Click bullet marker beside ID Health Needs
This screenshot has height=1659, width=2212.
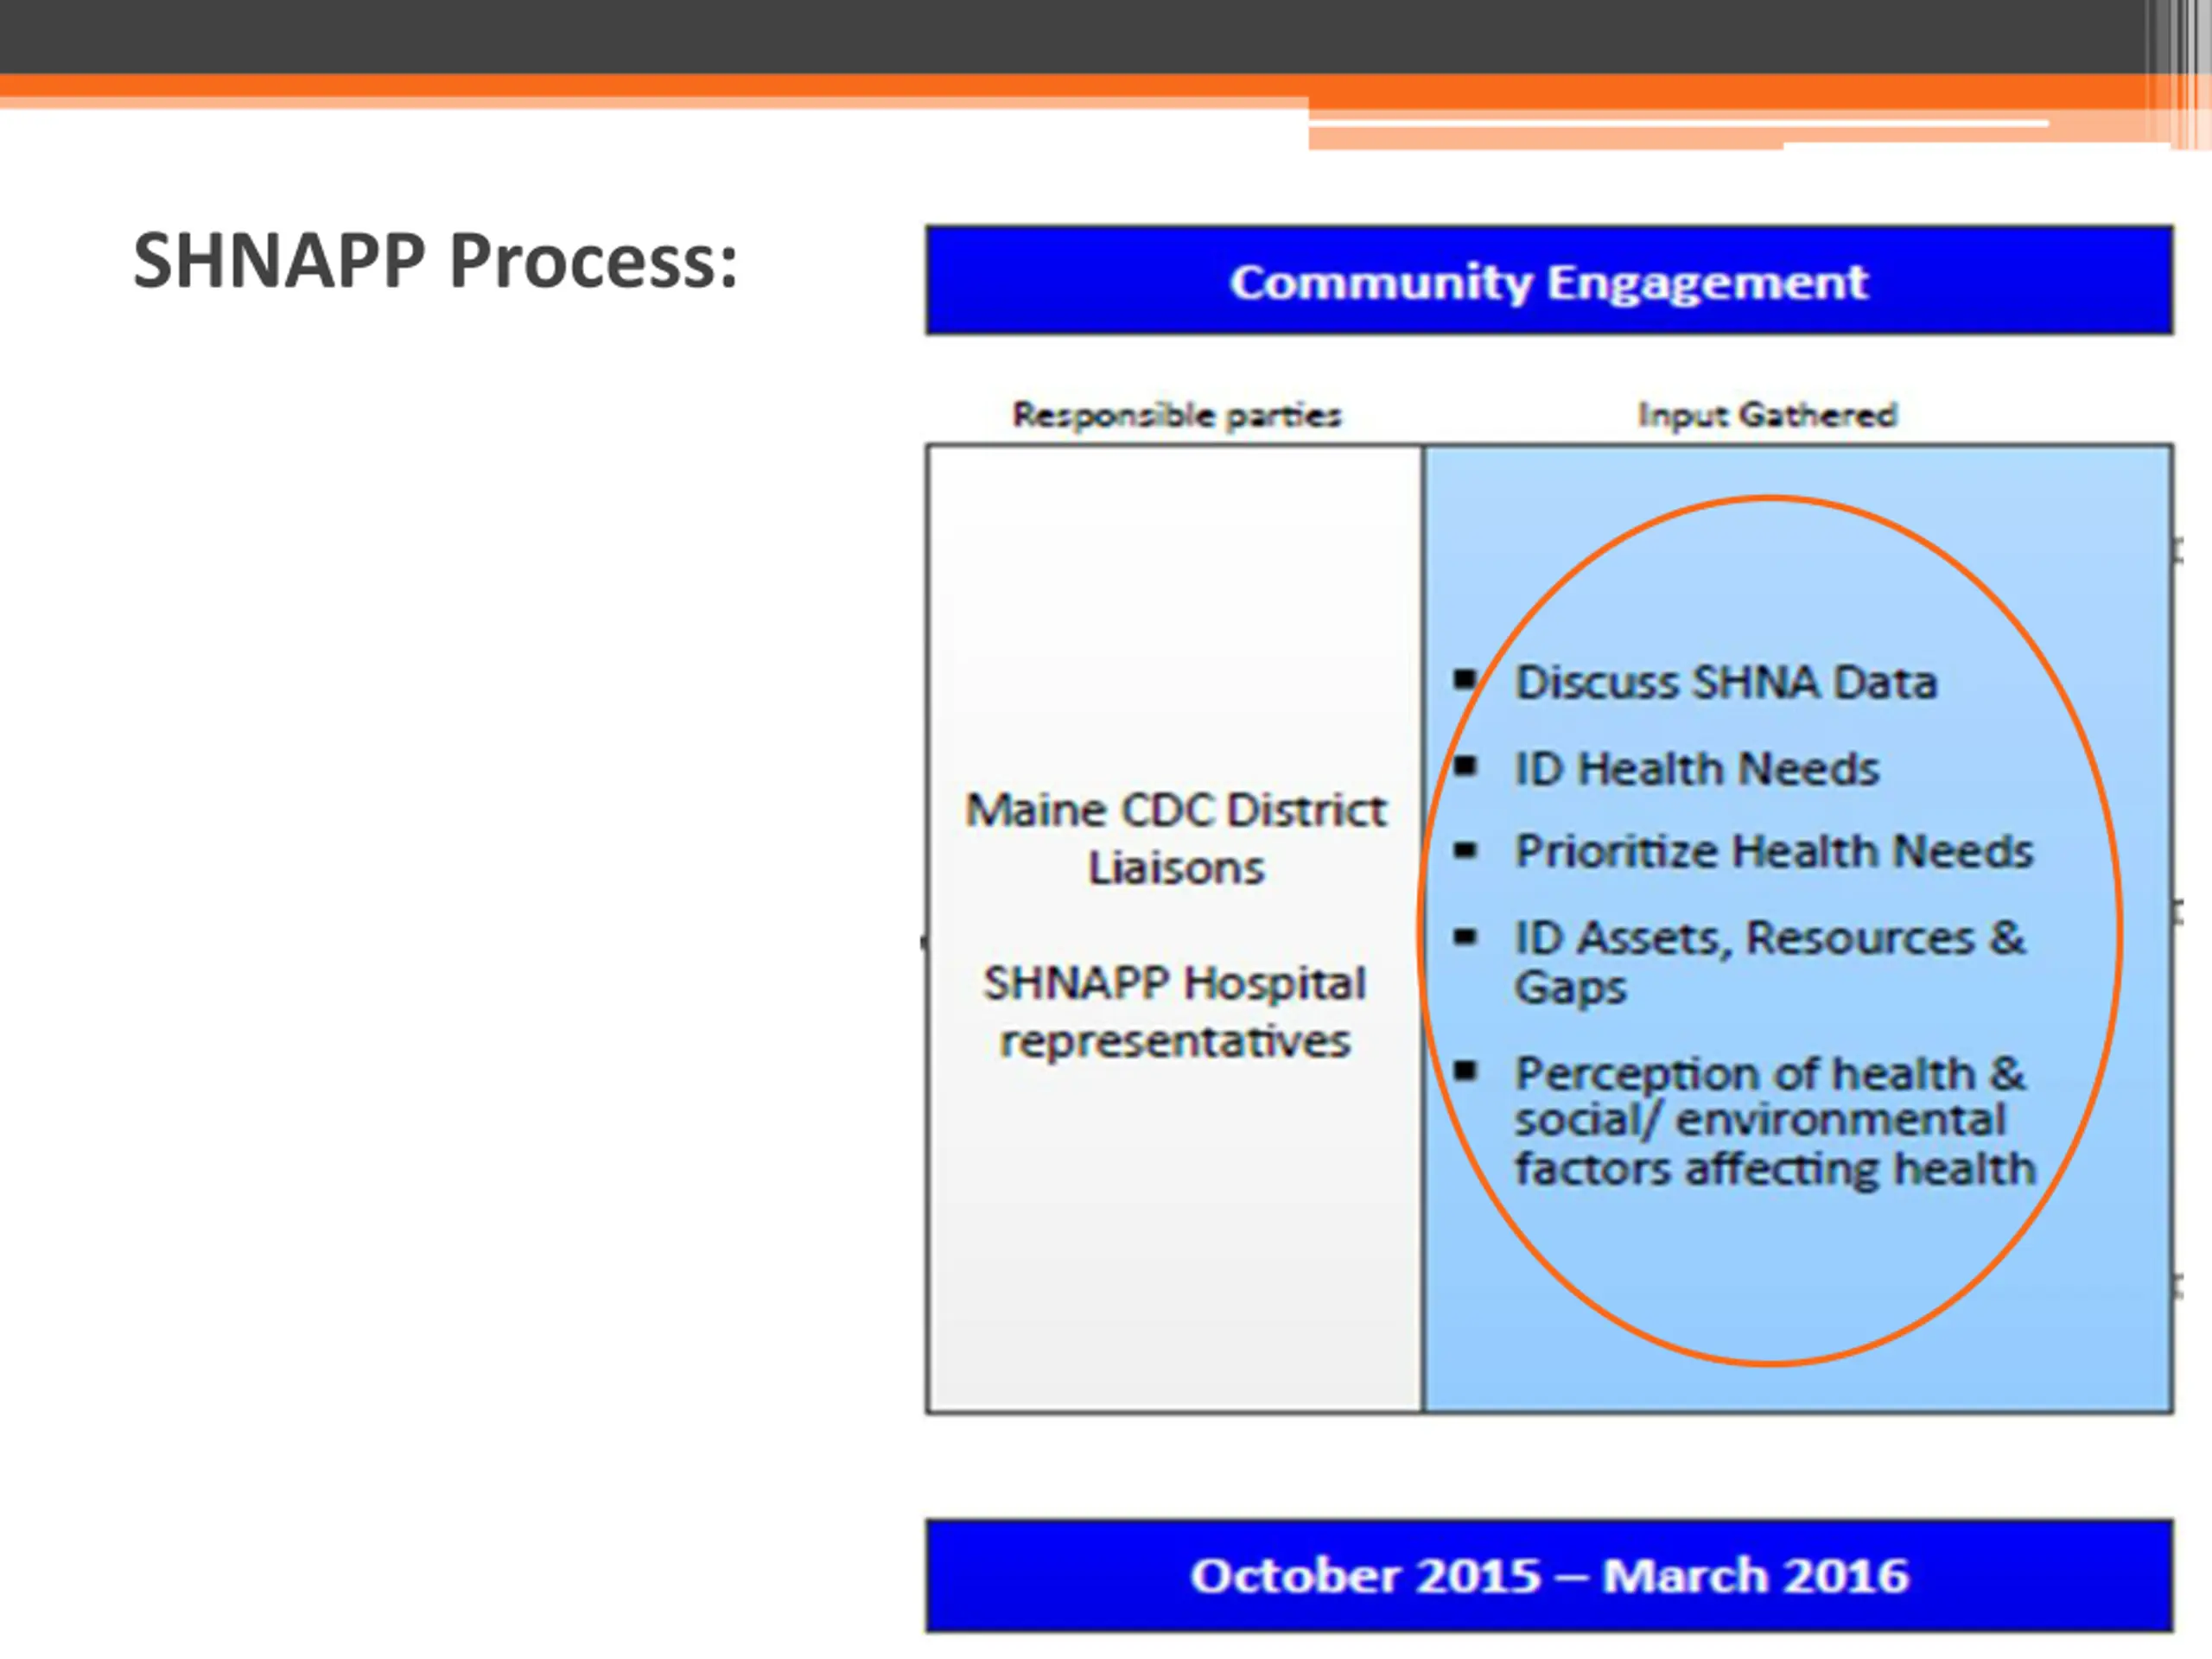coord(1465,767)
